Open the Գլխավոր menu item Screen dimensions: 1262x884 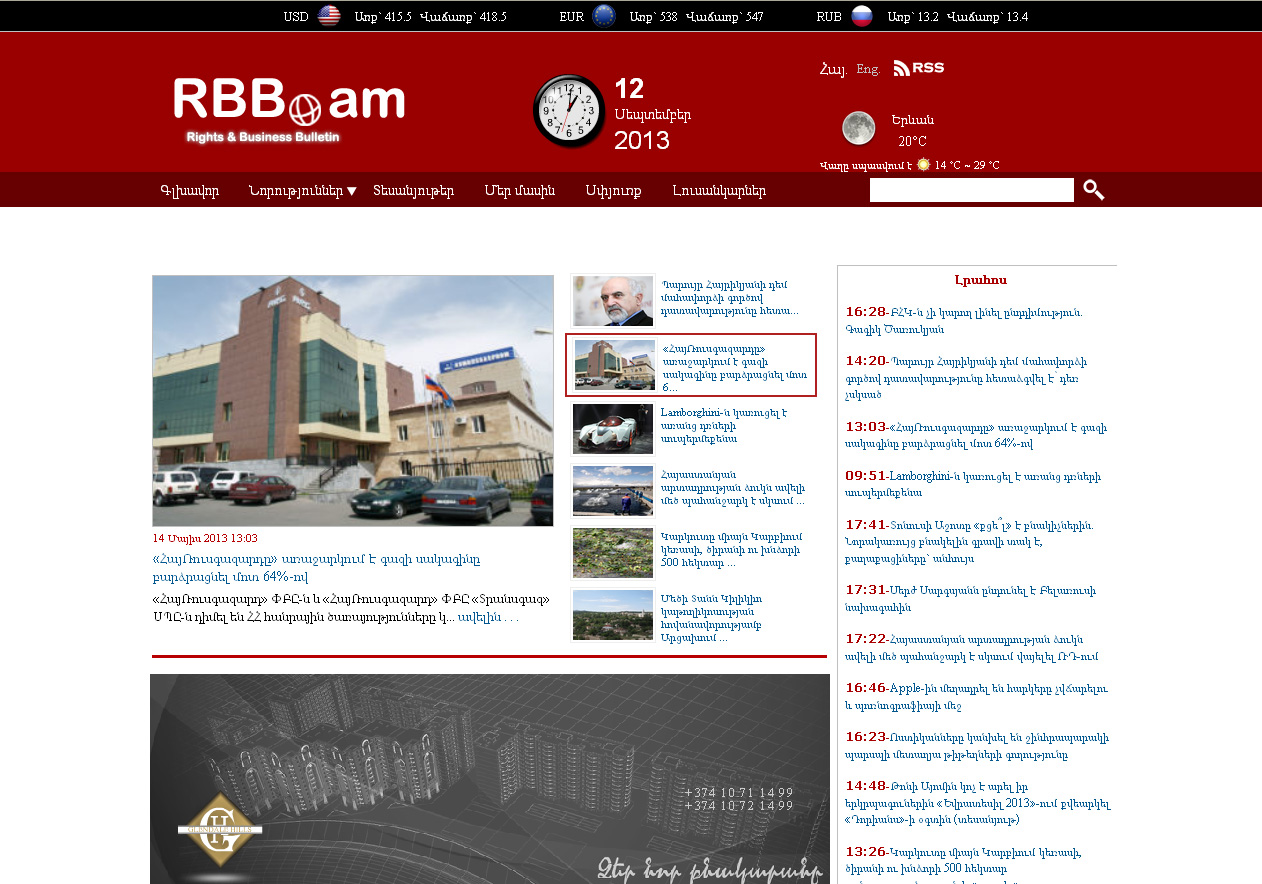[x=189, y=191]
